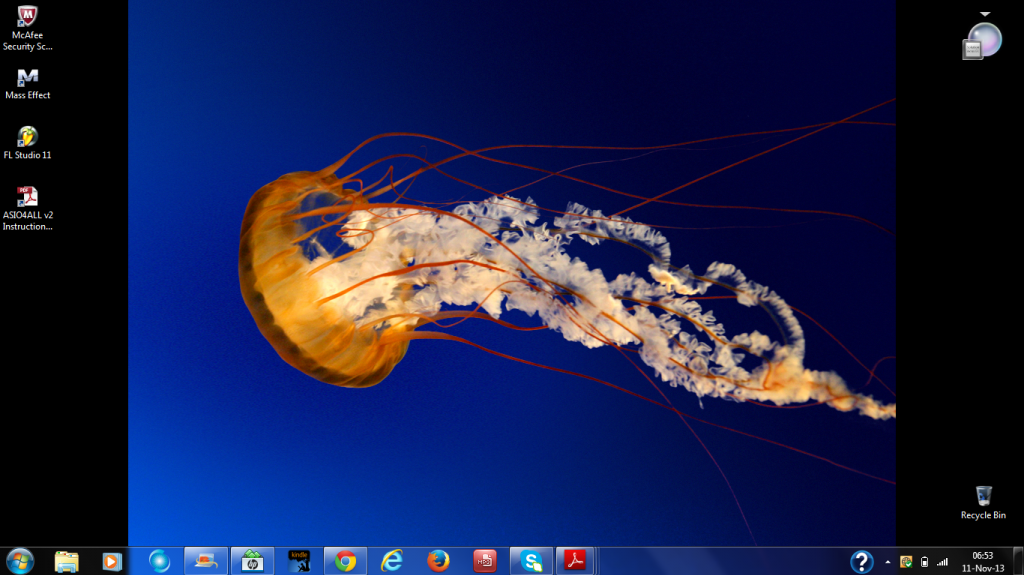Open Google Chrome from the taskbar

(345, 561)
